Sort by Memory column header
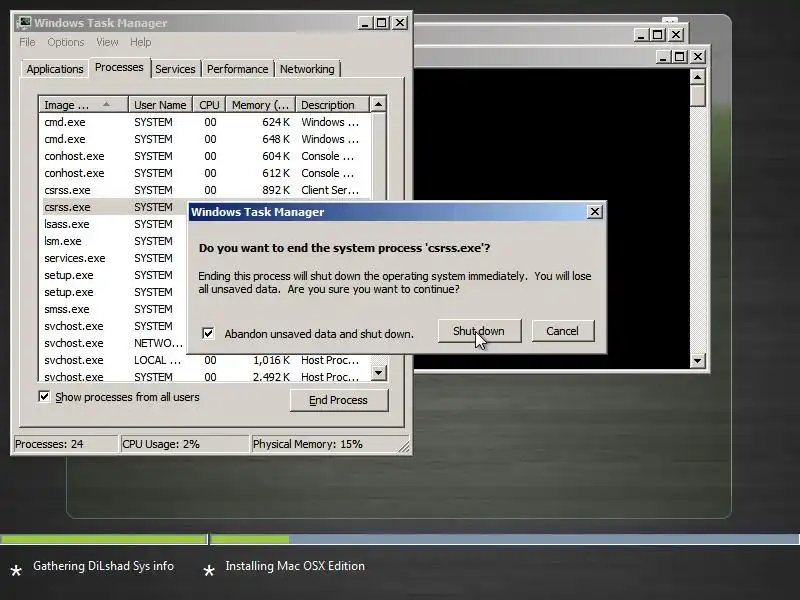The height and width of the screenshot is (600, 800). (261, 105)
